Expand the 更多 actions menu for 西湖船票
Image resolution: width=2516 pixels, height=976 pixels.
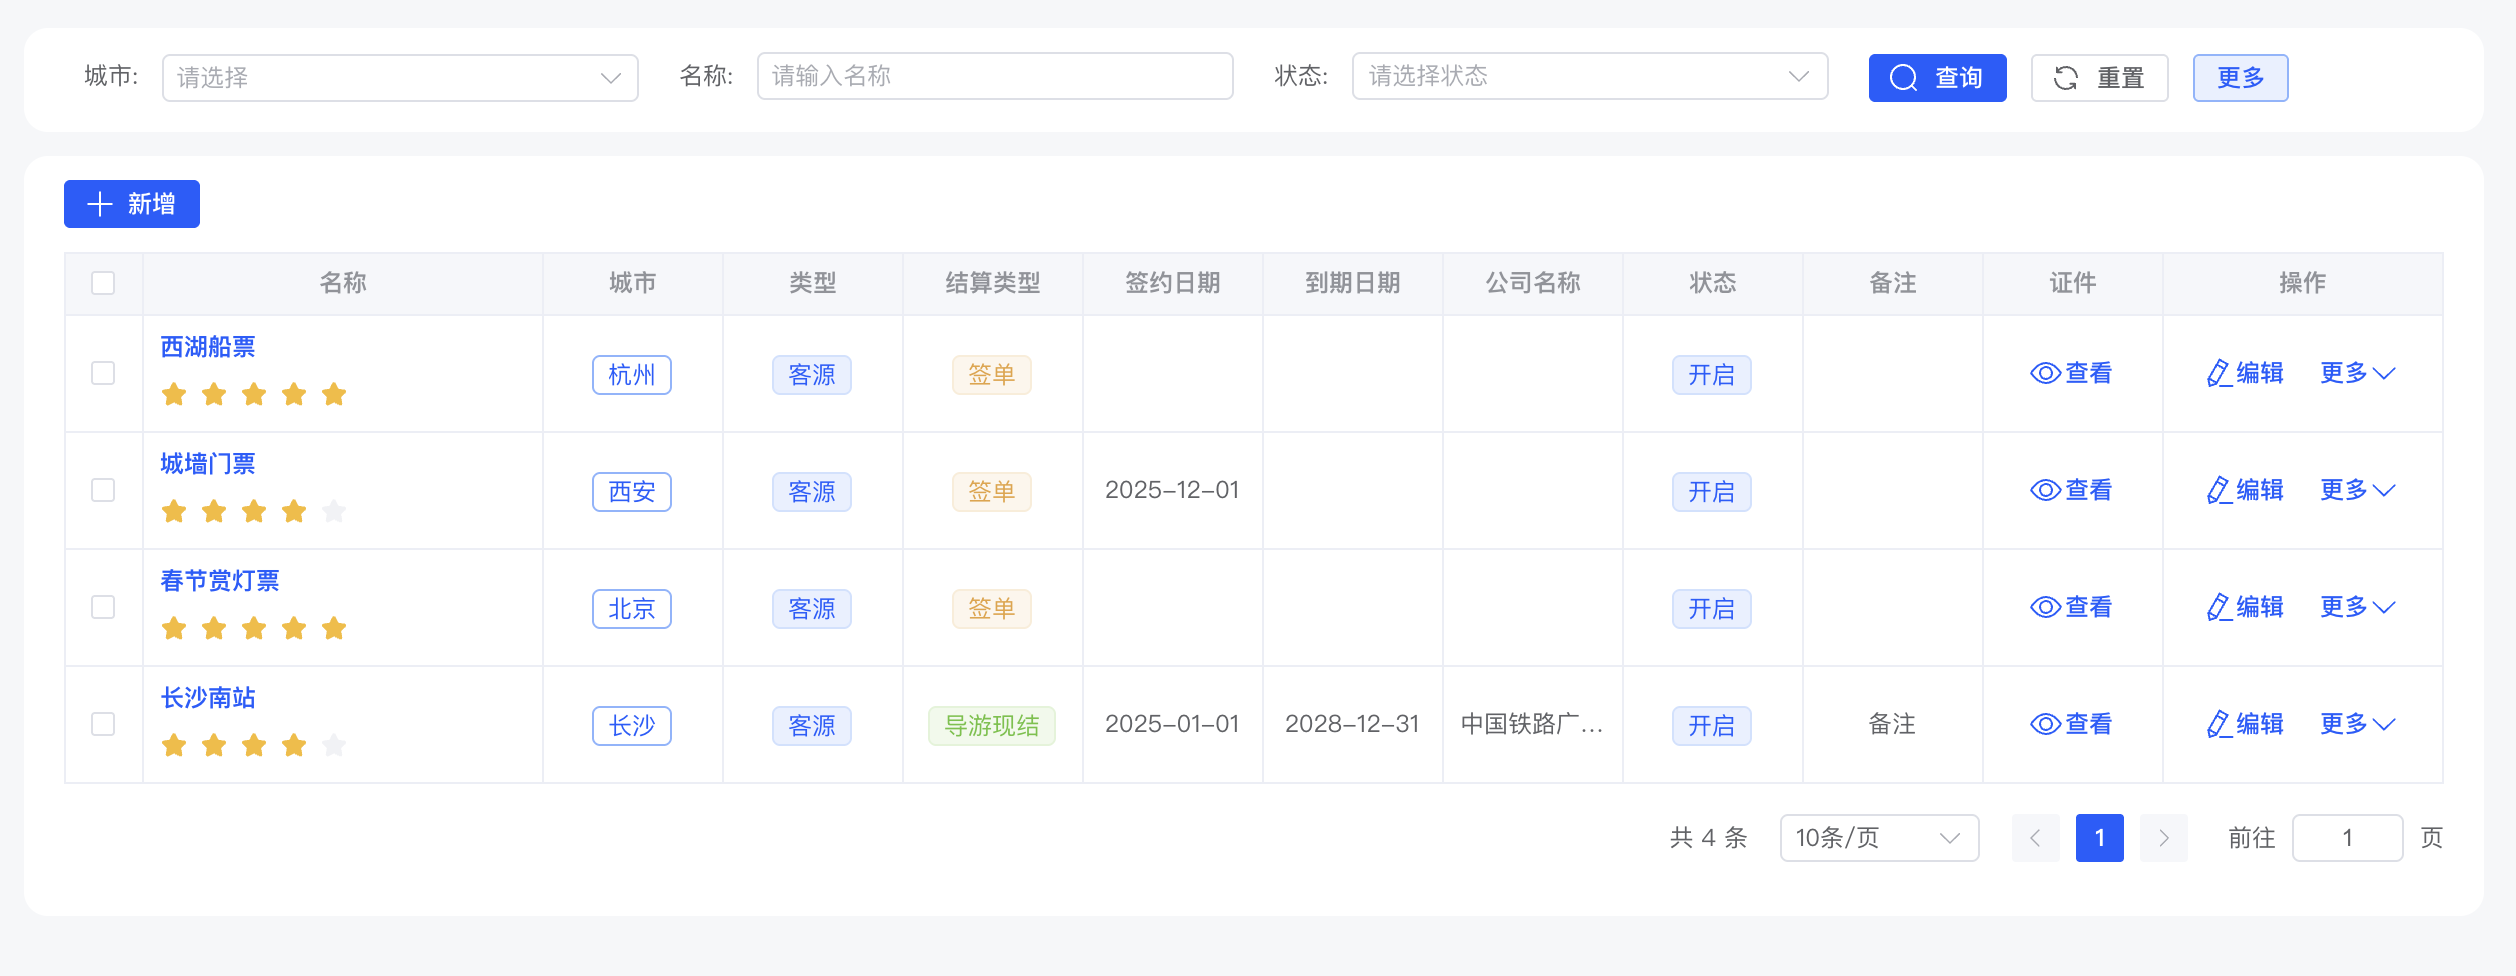point(2358,373)
